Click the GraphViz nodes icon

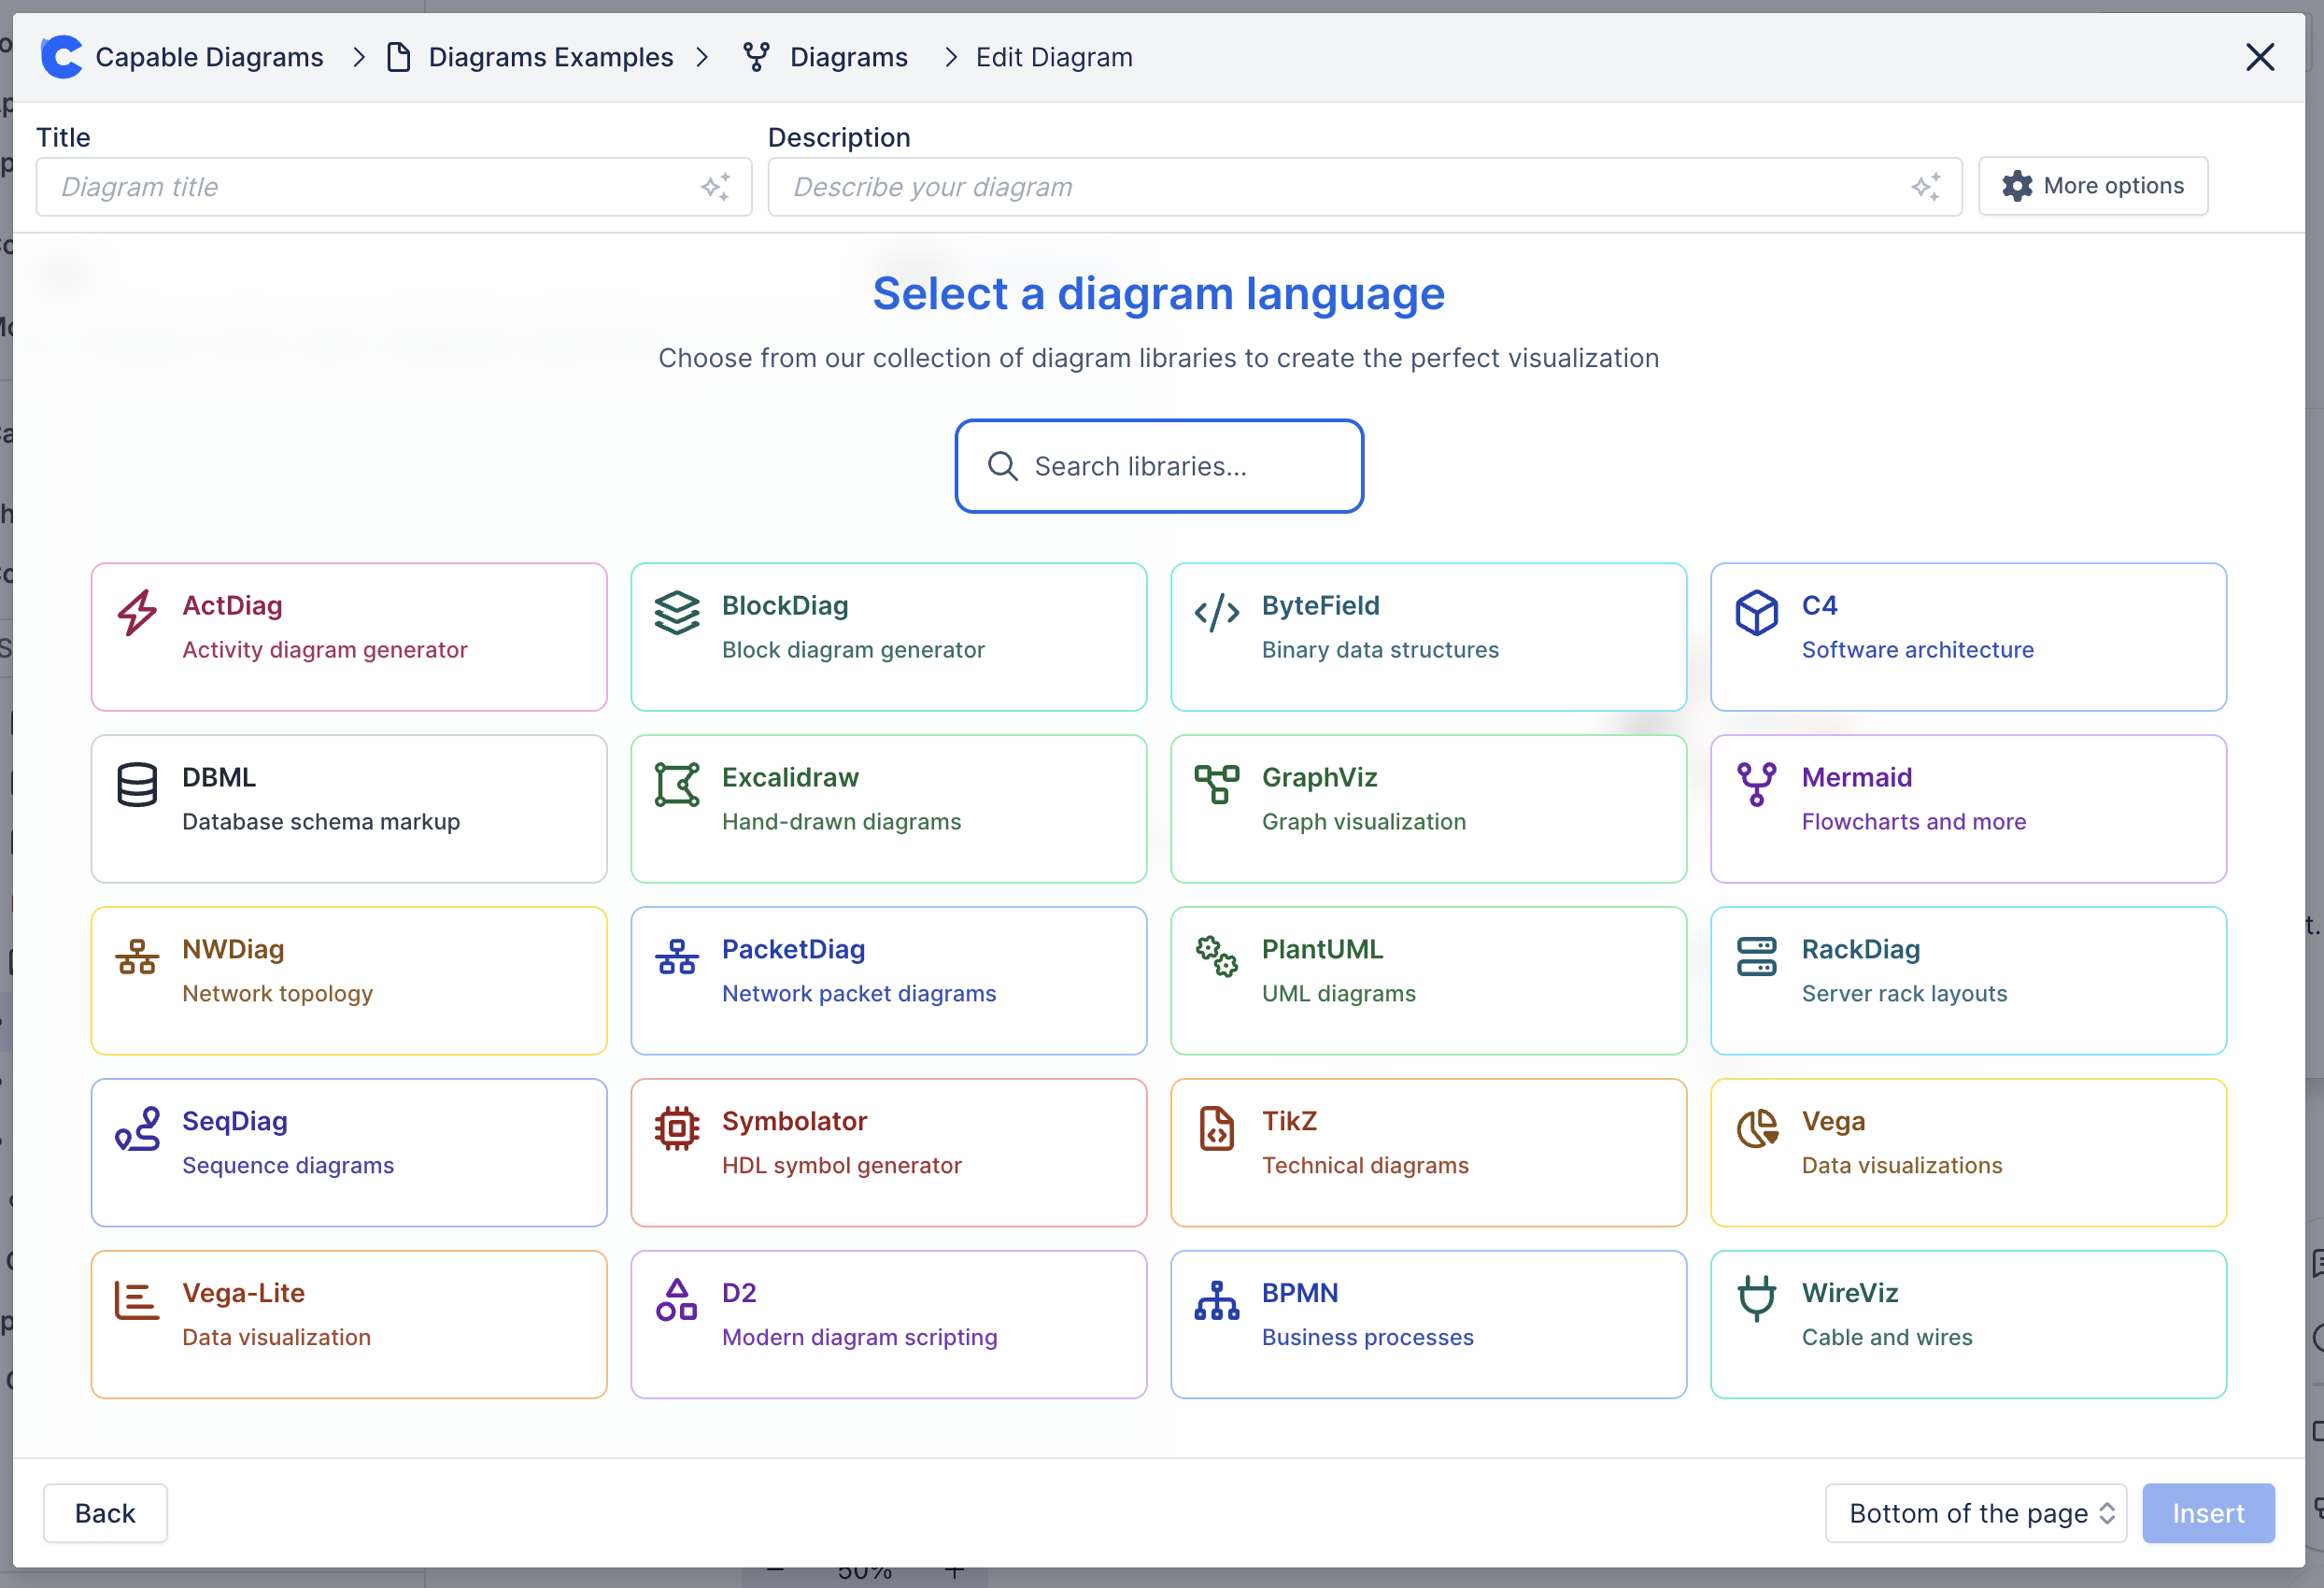(x=1217, y=784)
